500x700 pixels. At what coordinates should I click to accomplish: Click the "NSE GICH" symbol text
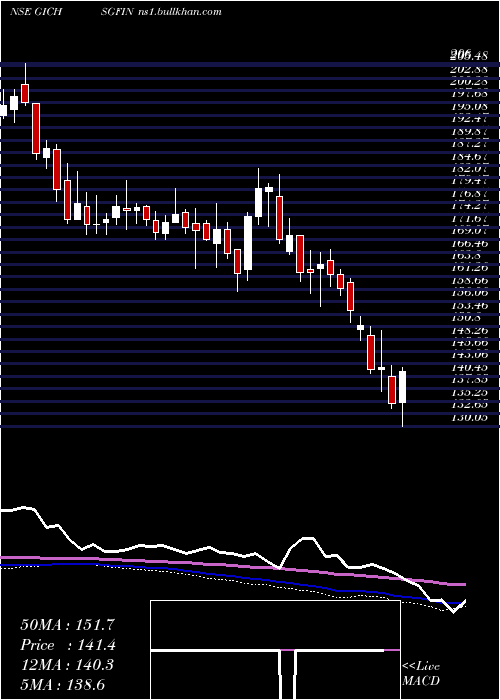click(36, 12)
